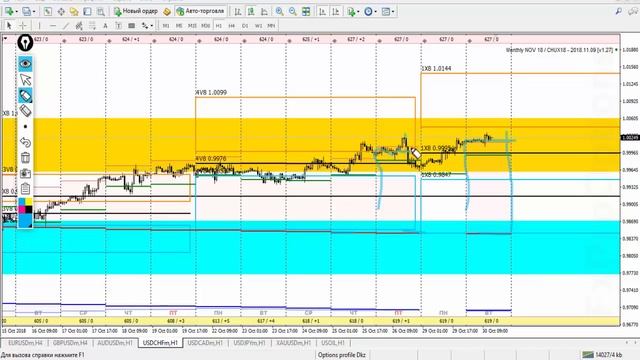Zoom out the chart with magnifier minus

pos(293,12)
